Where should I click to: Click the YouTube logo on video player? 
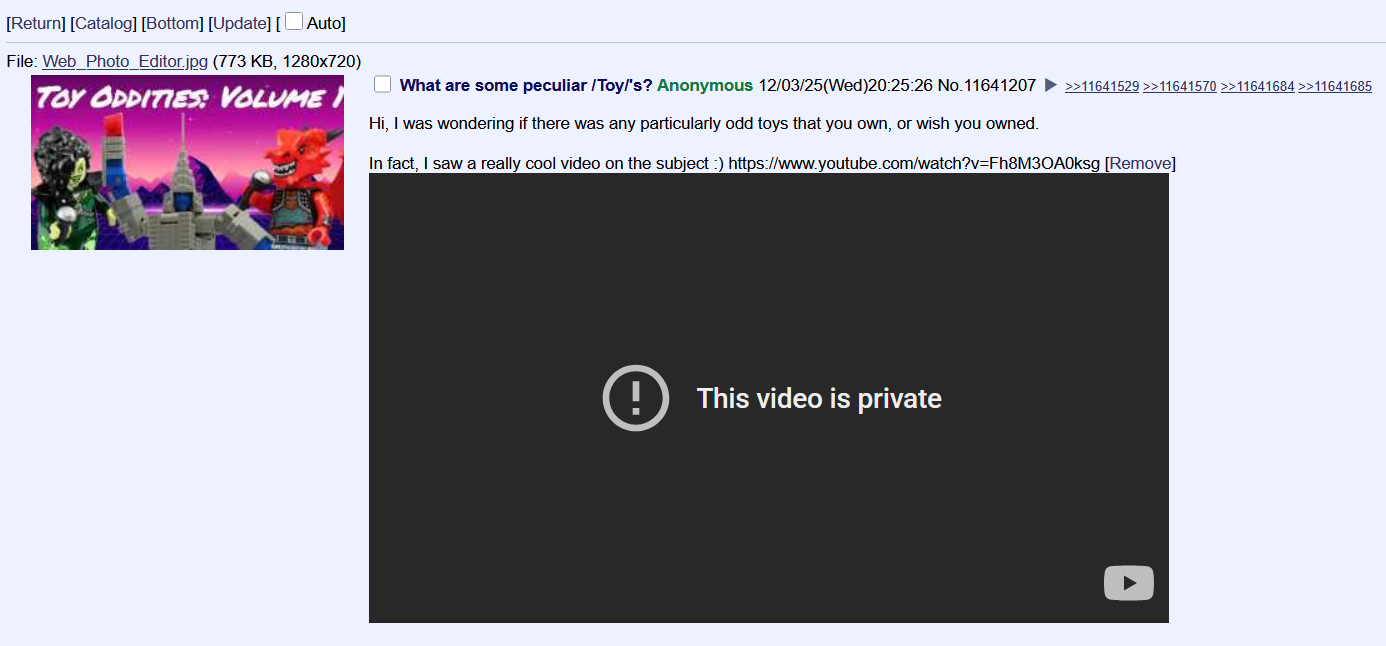click(1129, 583)
